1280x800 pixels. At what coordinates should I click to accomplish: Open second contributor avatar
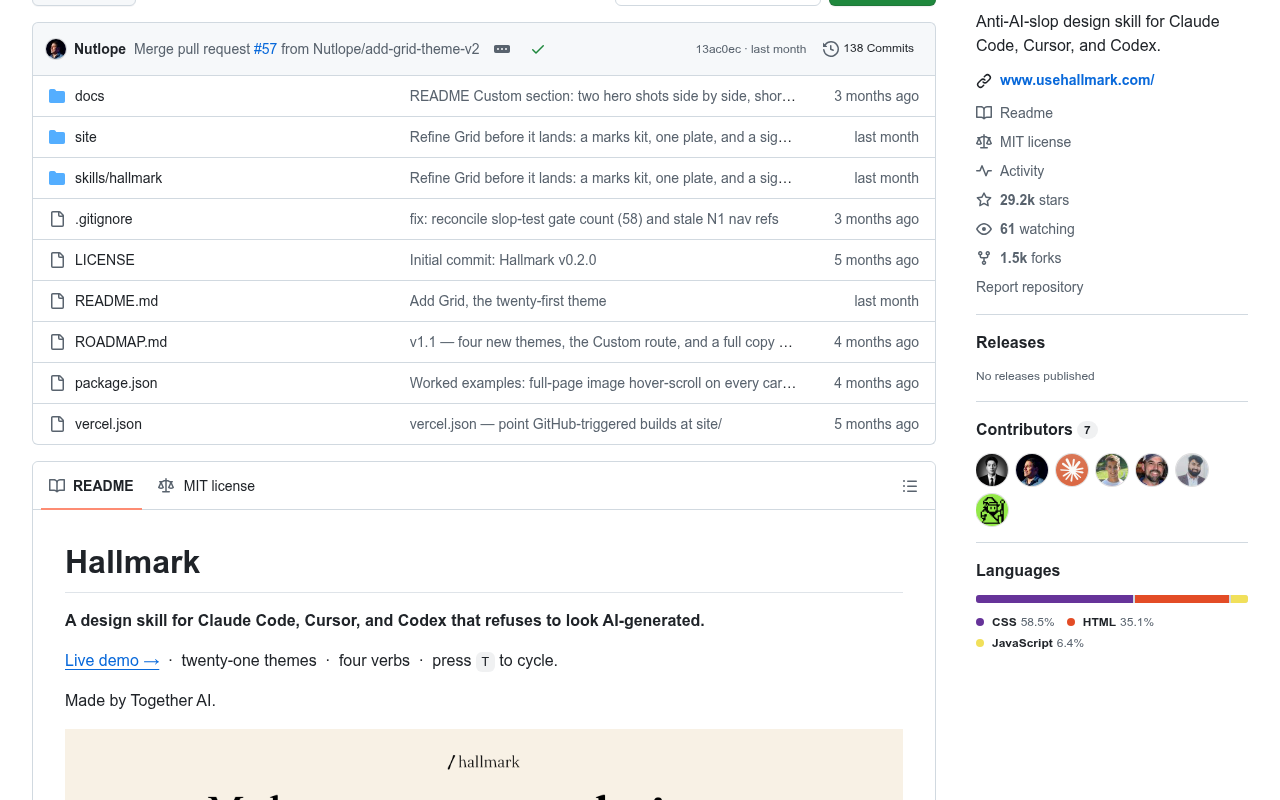pos(1032,470)
